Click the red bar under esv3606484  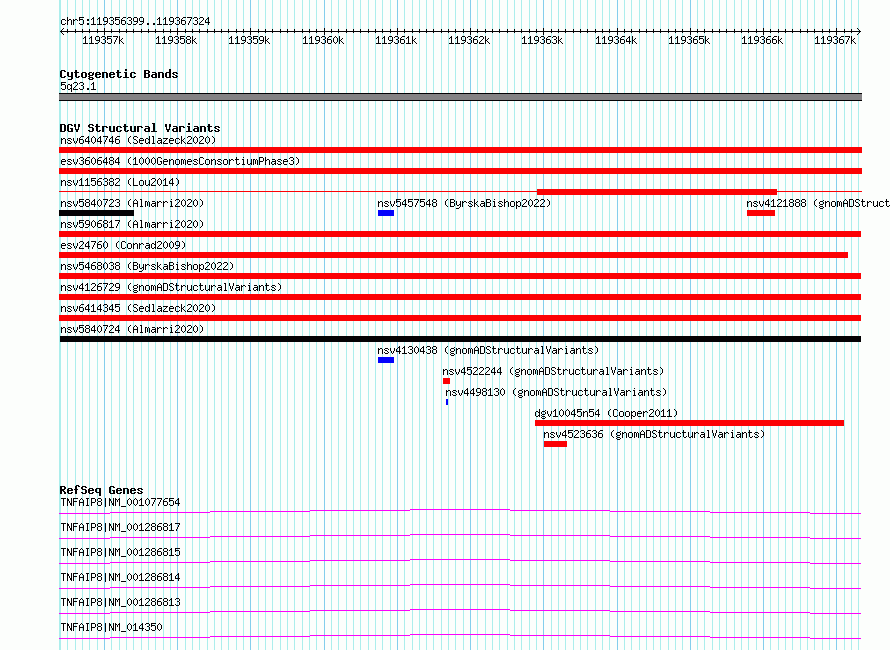pos(460,171)
